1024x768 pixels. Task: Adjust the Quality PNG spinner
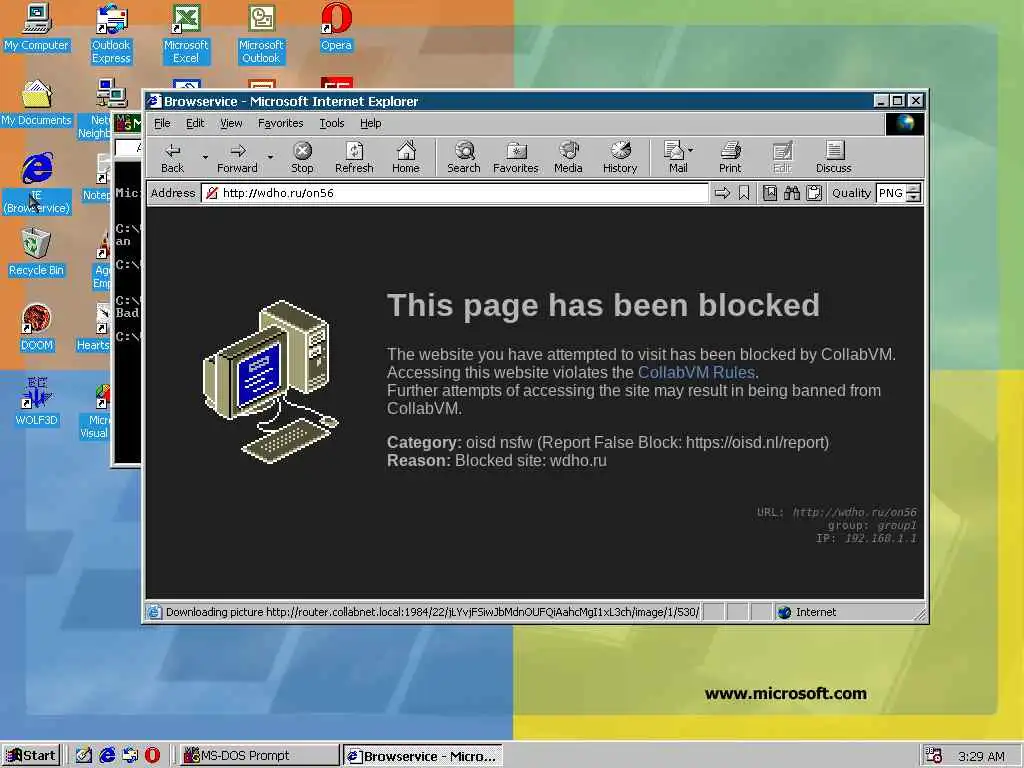point(914,193)
